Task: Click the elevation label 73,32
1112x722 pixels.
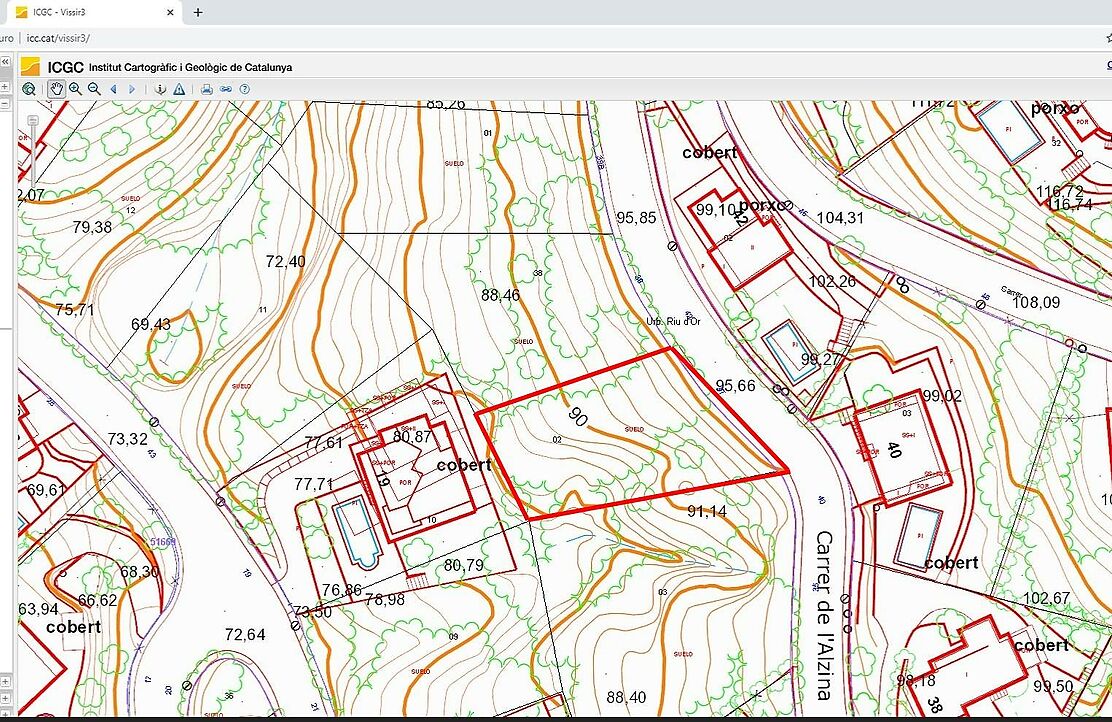Action: [x=128, y=439]
